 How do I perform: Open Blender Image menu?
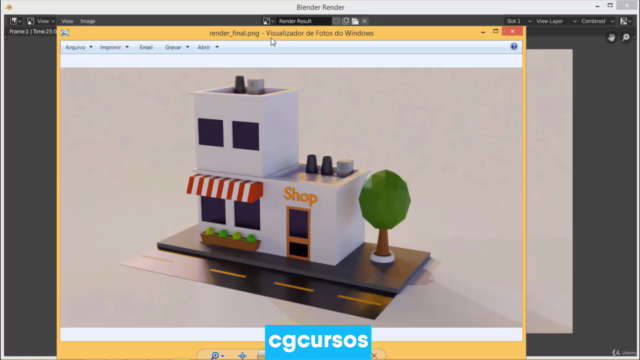(88, 21)
